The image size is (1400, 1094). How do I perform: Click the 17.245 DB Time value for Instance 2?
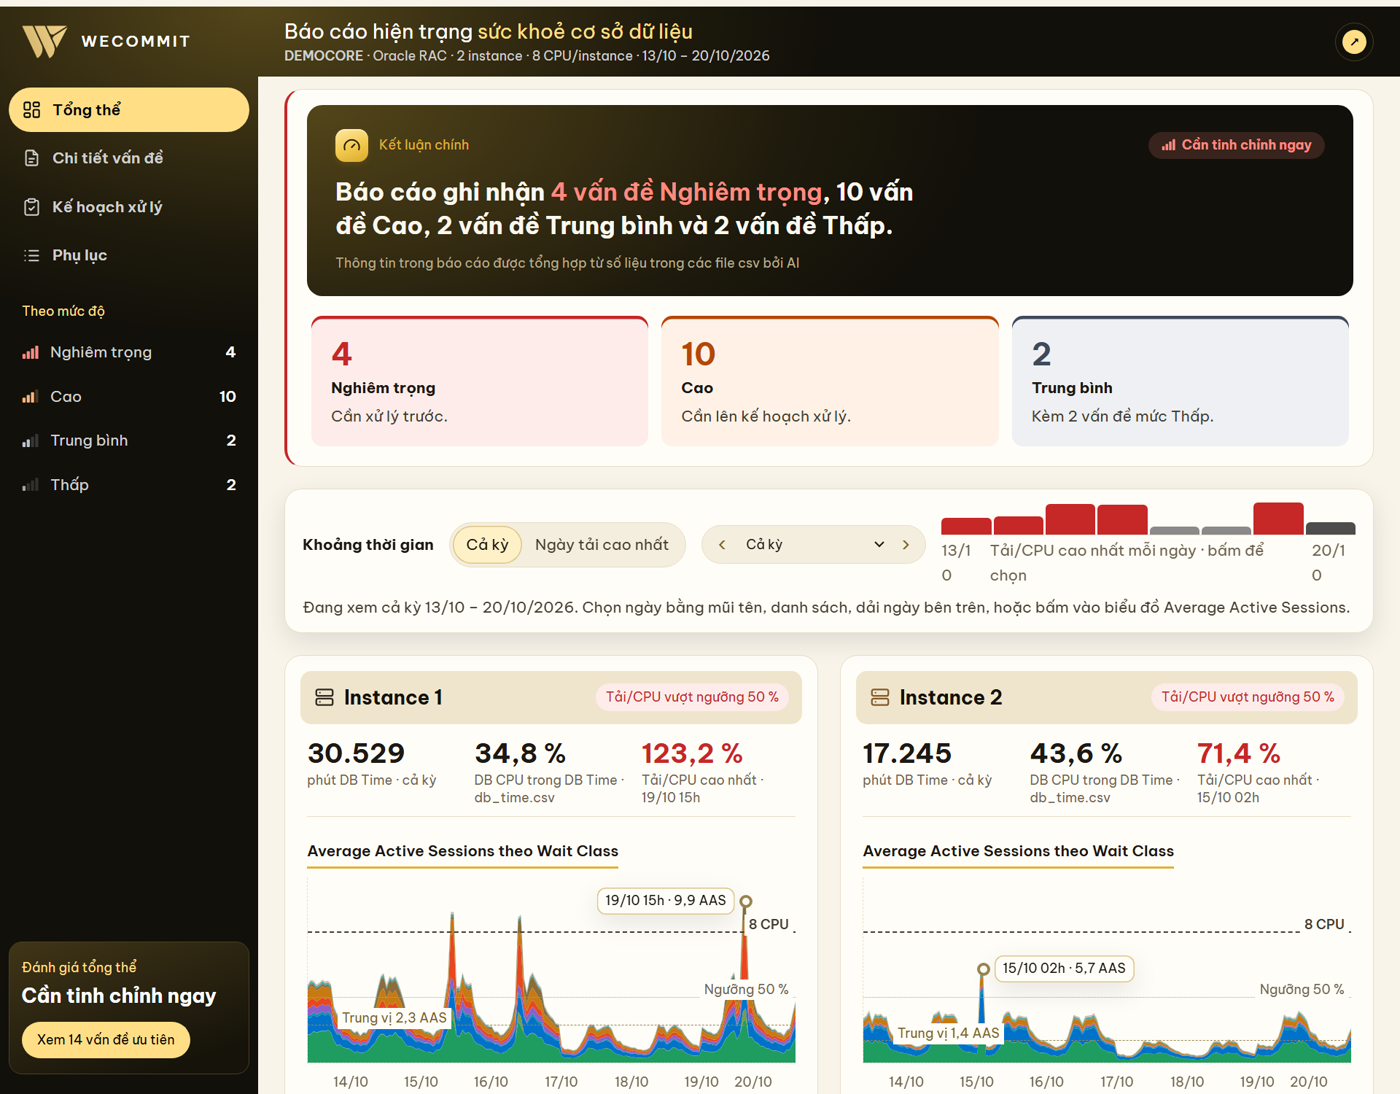pyautogui.click(x=907, y=753)
